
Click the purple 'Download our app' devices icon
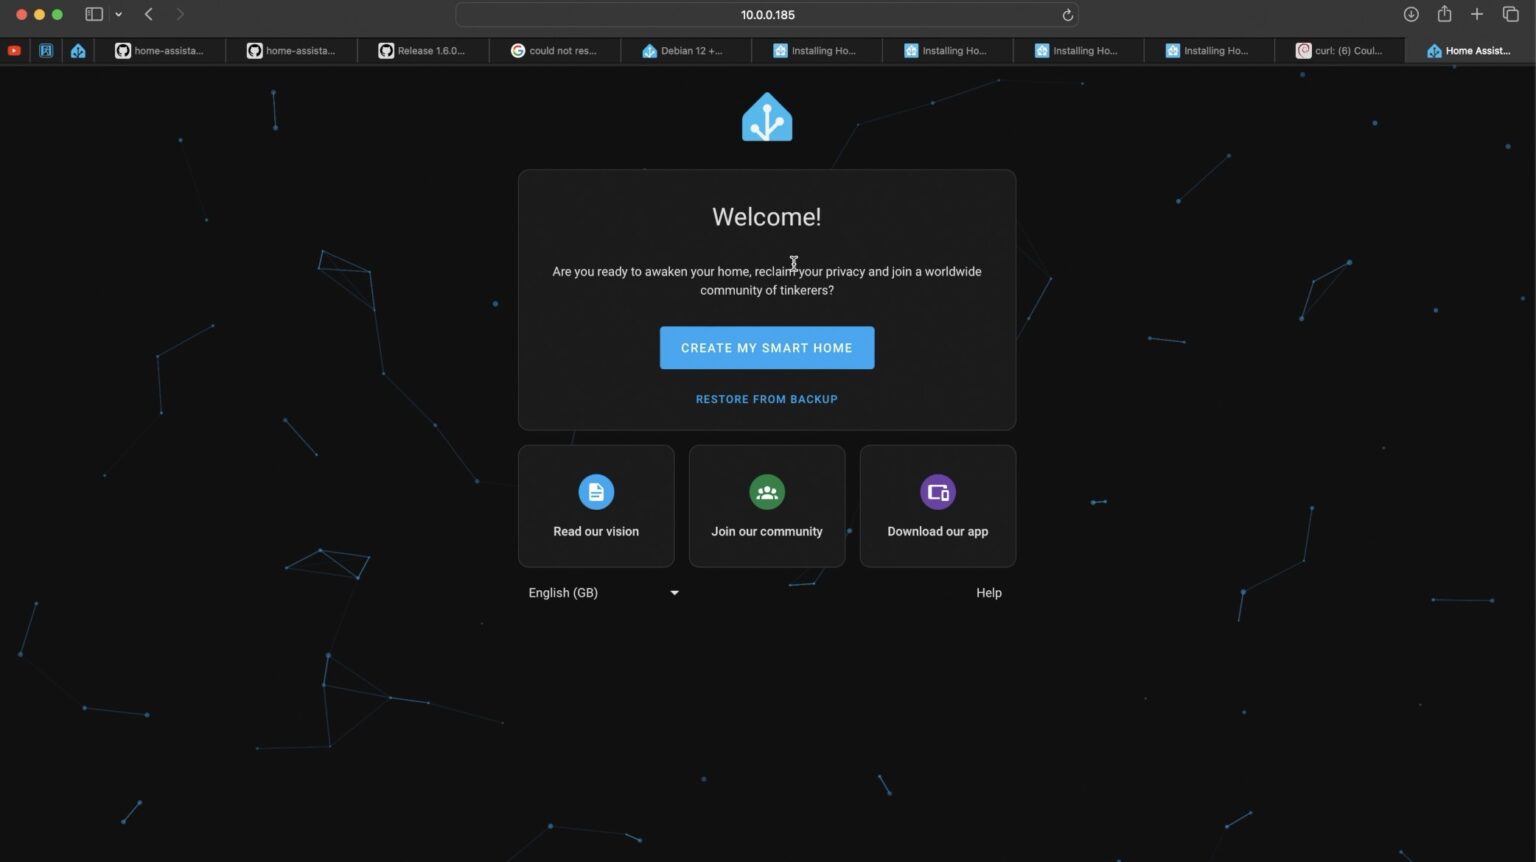(937, 491)
